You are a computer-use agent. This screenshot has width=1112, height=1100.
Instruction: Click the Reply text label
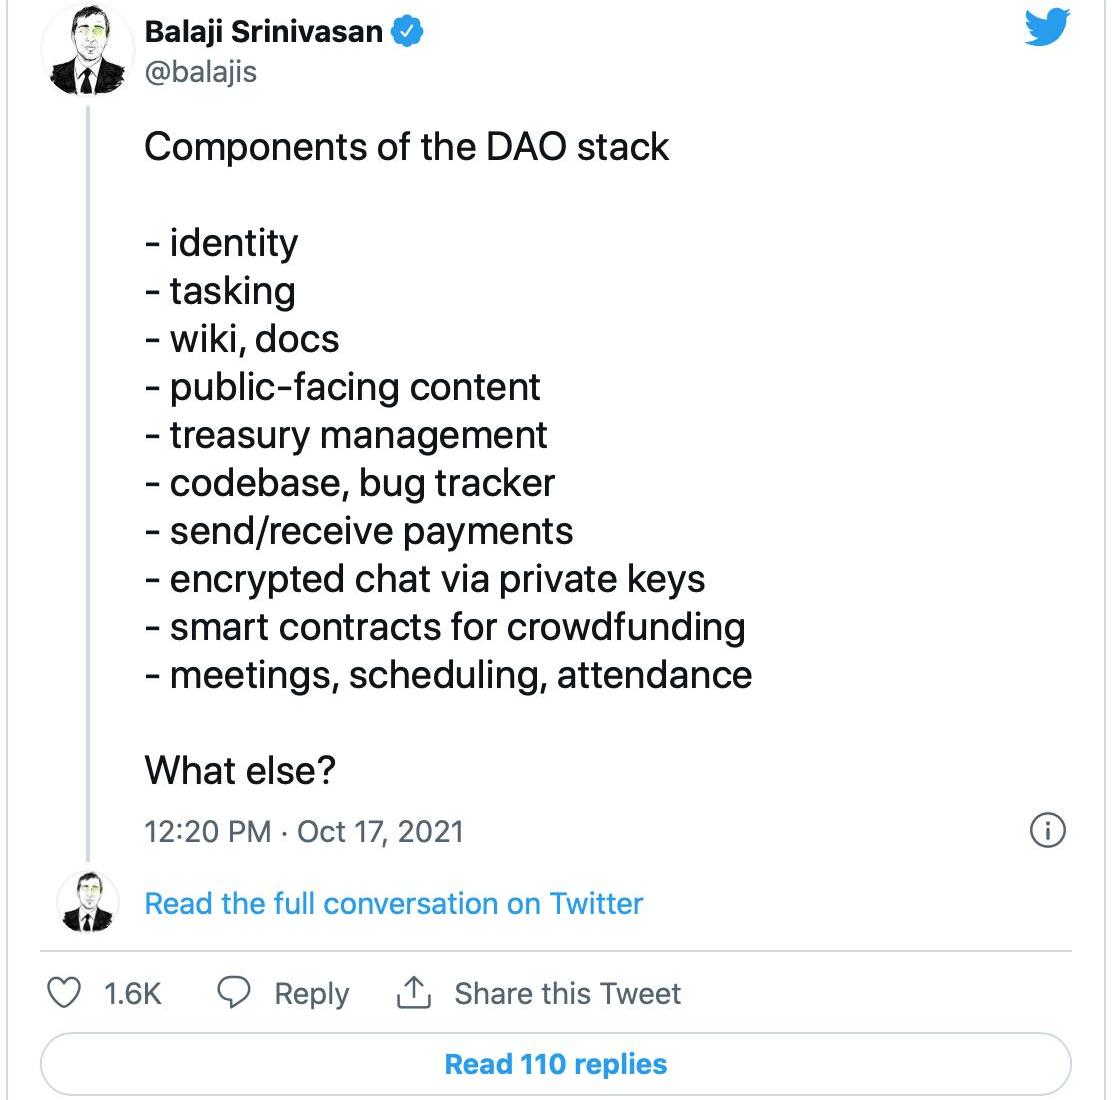click(312, 993)
